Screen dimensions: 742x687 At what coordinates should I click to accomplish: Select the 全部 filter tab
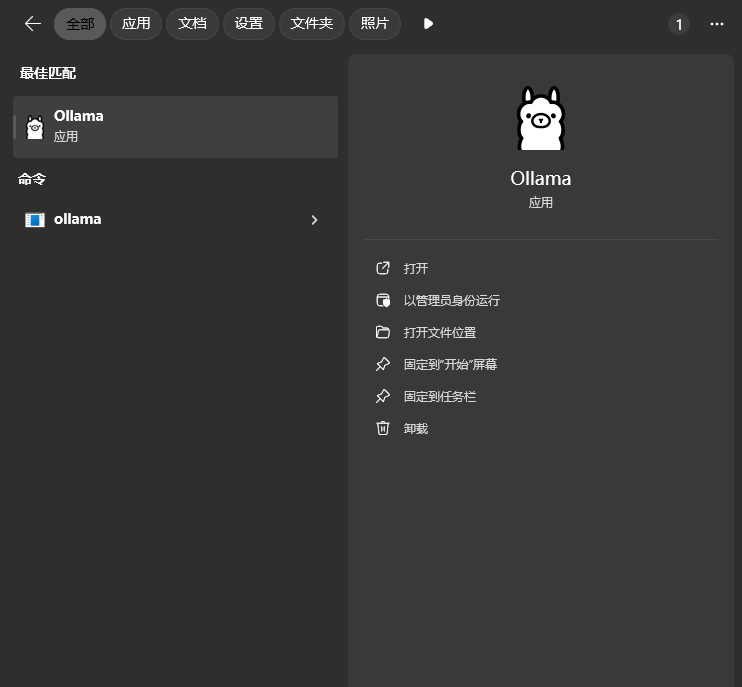[x=80, y=24]
